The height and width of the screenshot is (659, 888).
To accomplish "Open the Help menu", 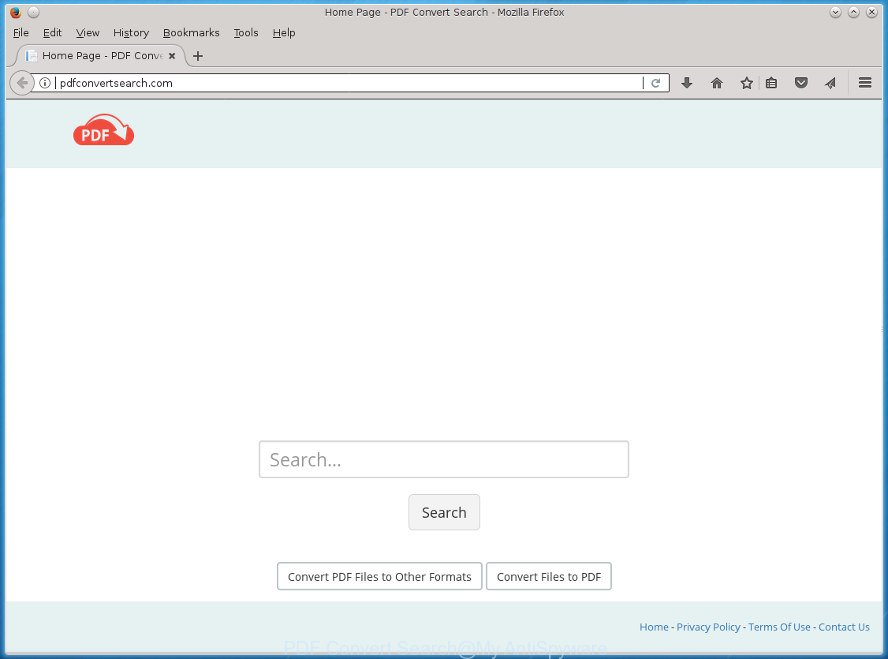I will [x=284, y=33].
